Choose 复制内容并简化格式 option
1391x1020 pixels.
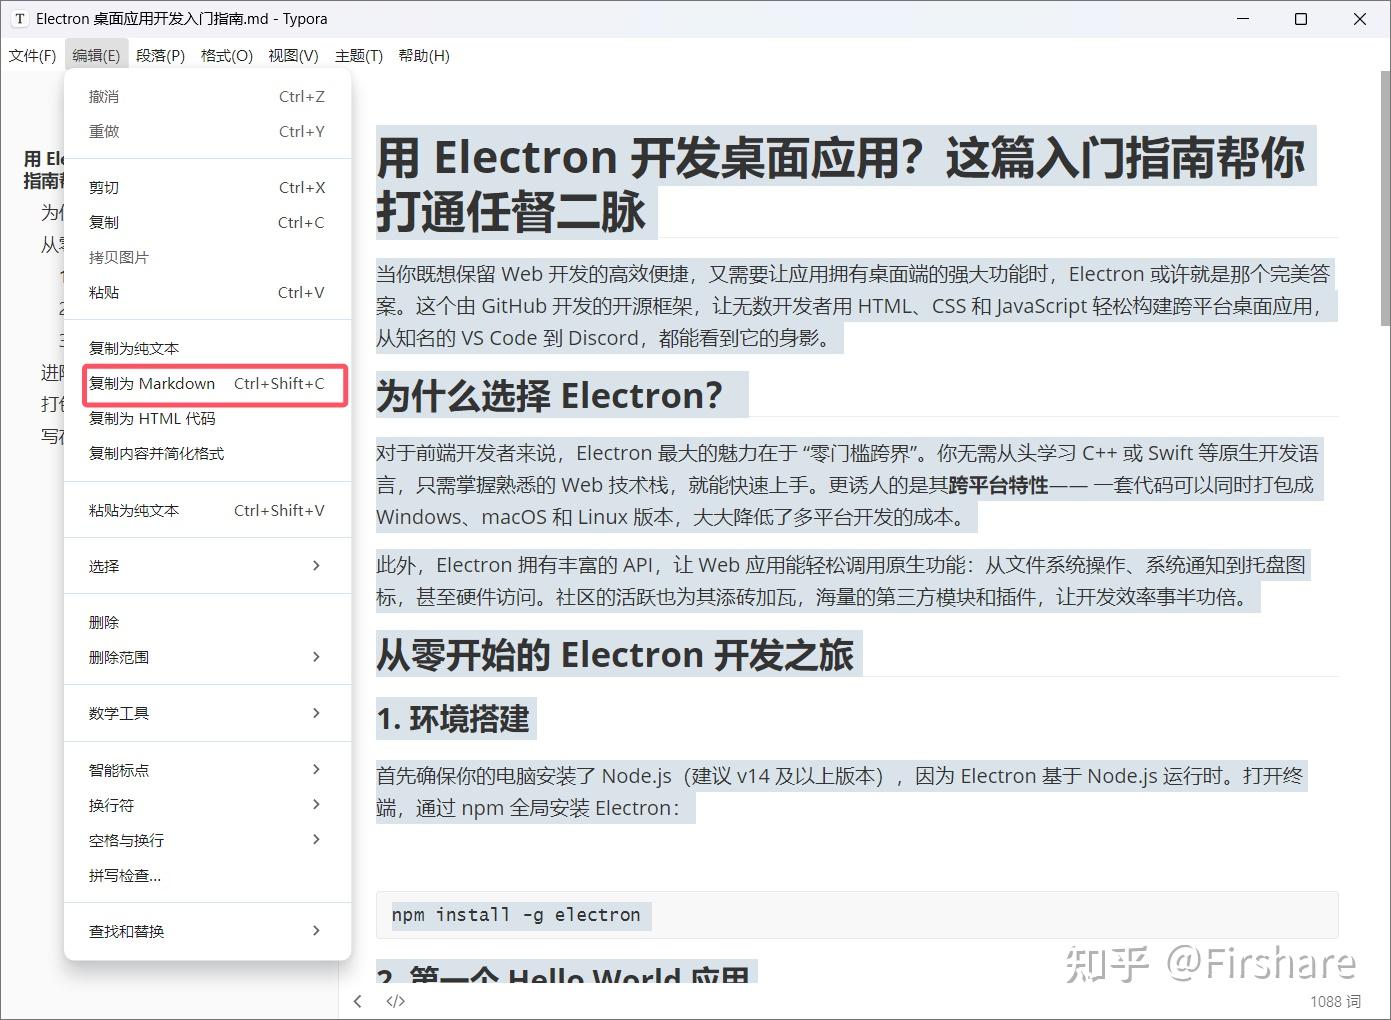pyautogui.click(x=207, y=454)
